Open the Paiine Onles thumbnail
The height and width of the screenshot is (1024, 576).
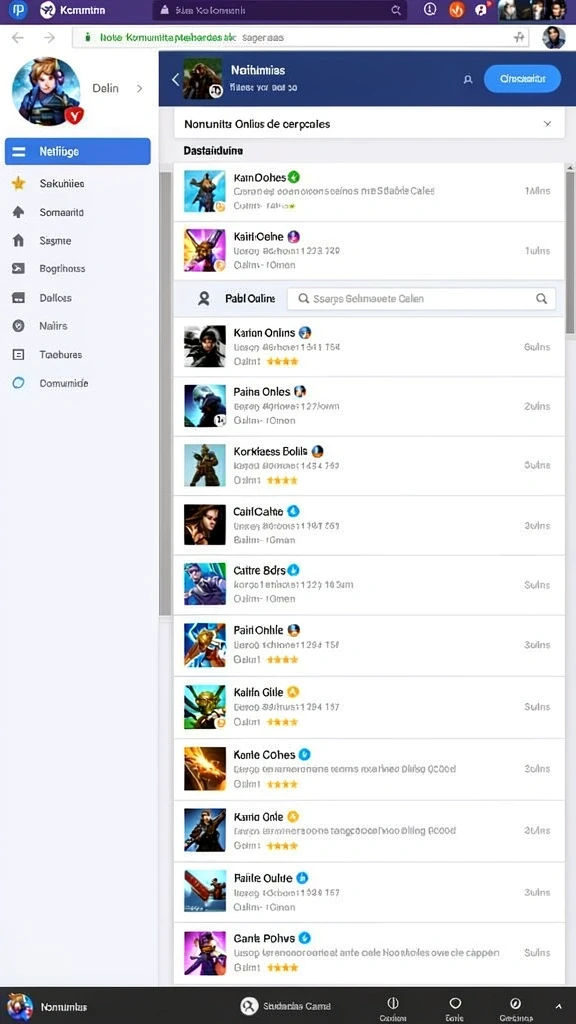click(x=204, y=406)
